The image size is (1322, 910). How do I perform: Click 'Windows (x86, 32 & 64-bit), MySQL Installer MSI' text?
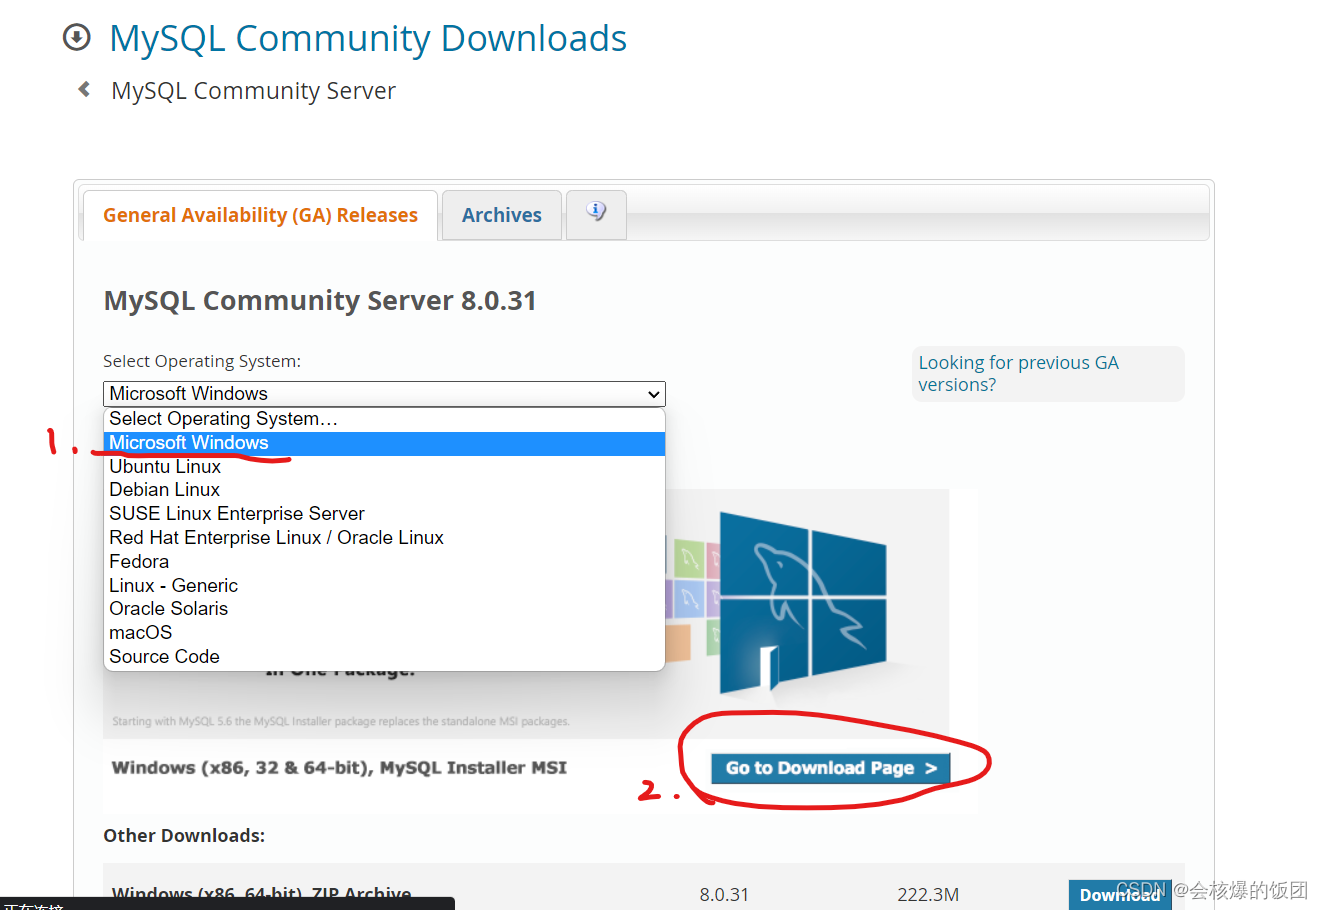pyautogui.click(x=339, y=768)
